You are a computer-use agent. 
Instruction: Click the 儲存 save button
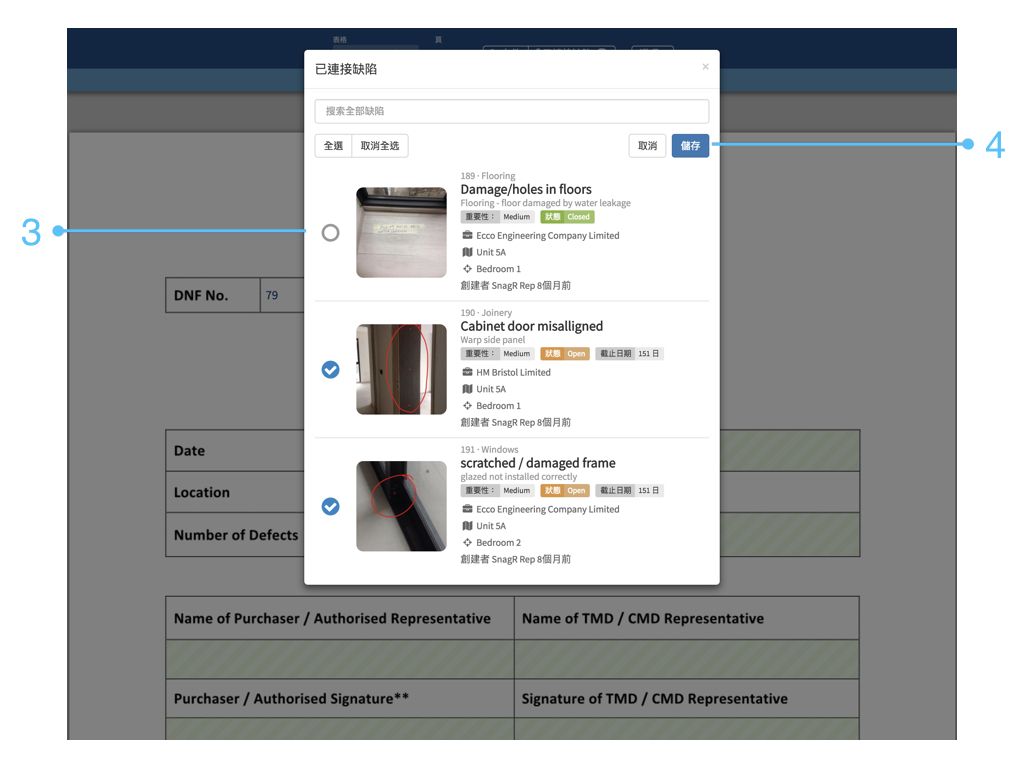tap(690, 146)
